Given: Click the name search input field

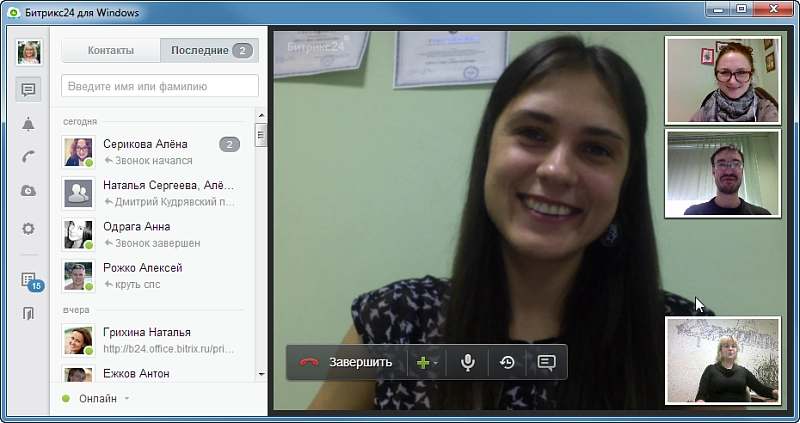Looking at the screenshot, I should (x=160, y=86).
